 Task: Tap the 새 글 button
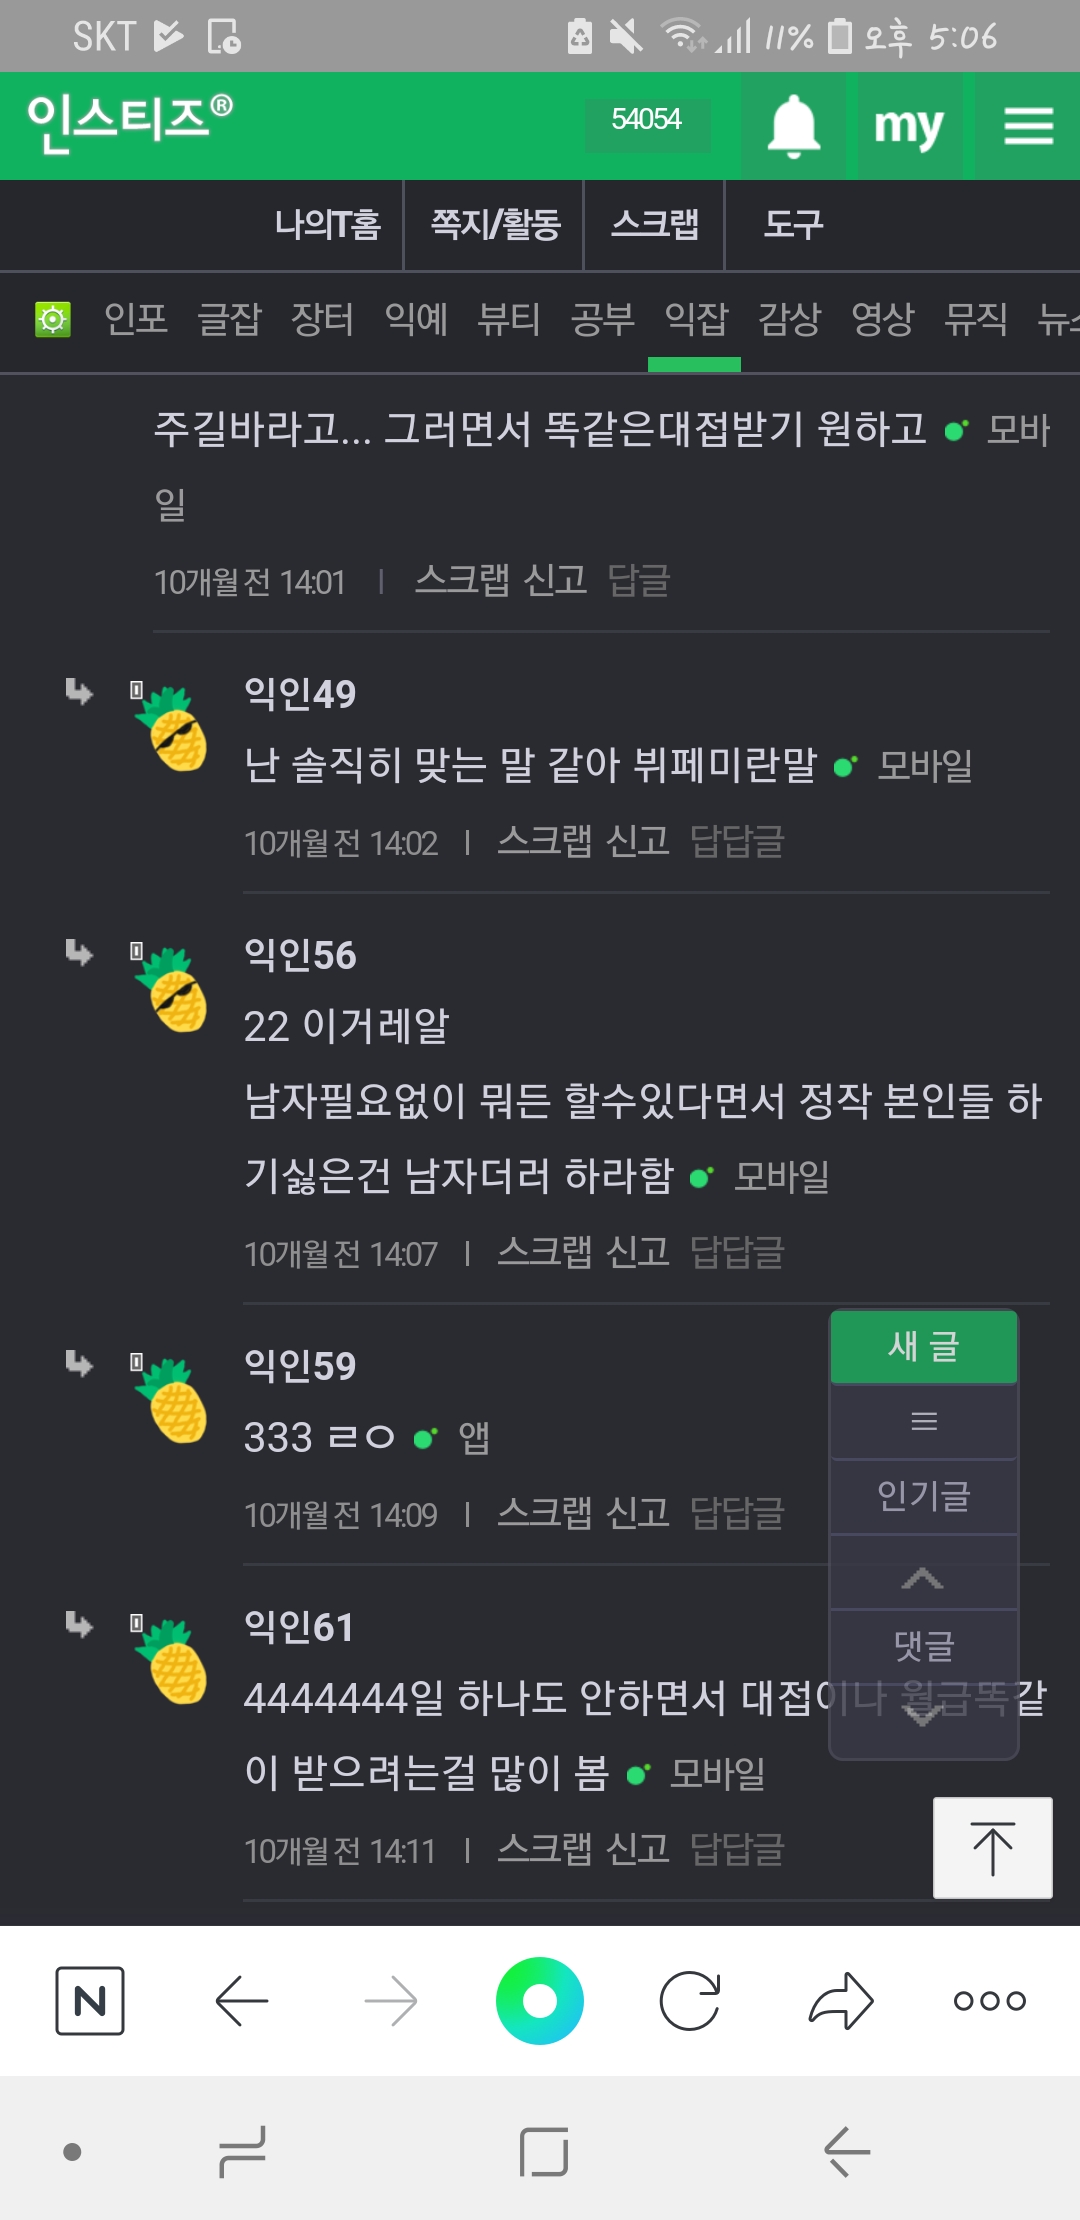tap(924, 1346)
